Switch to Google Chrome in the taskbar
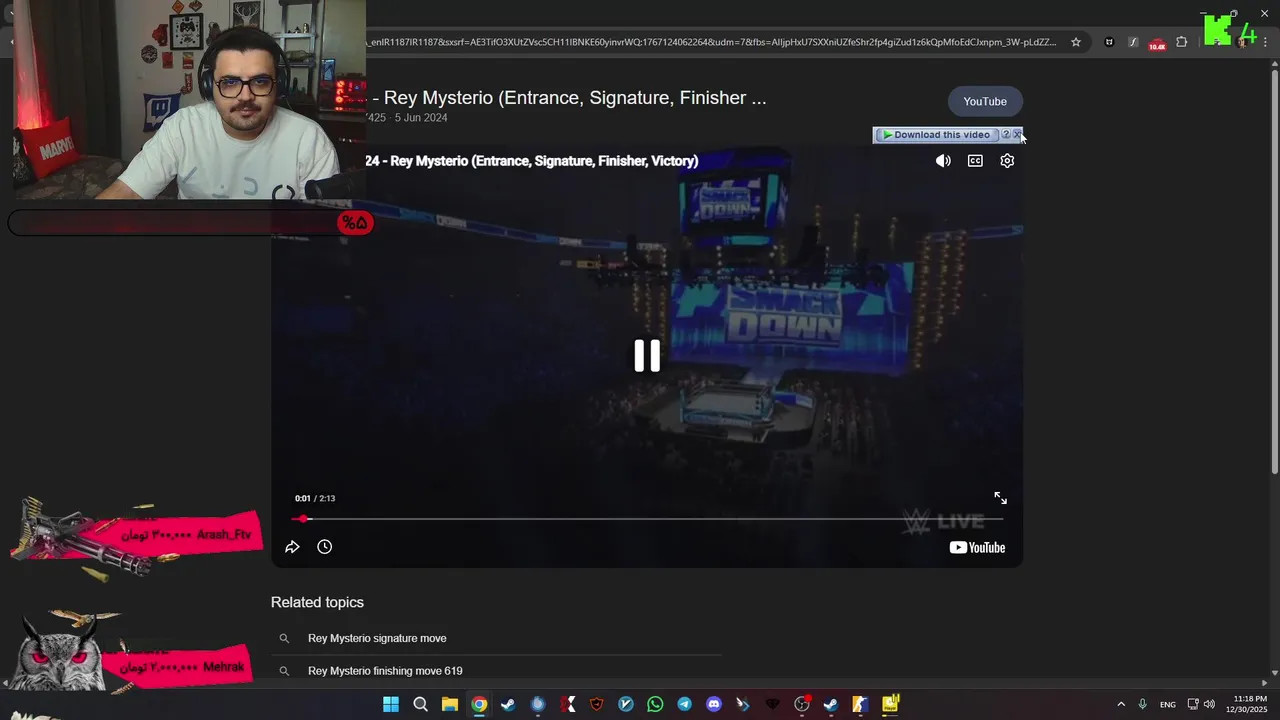This screenshot has width=1280, height=720. click(x=479, y=704)
